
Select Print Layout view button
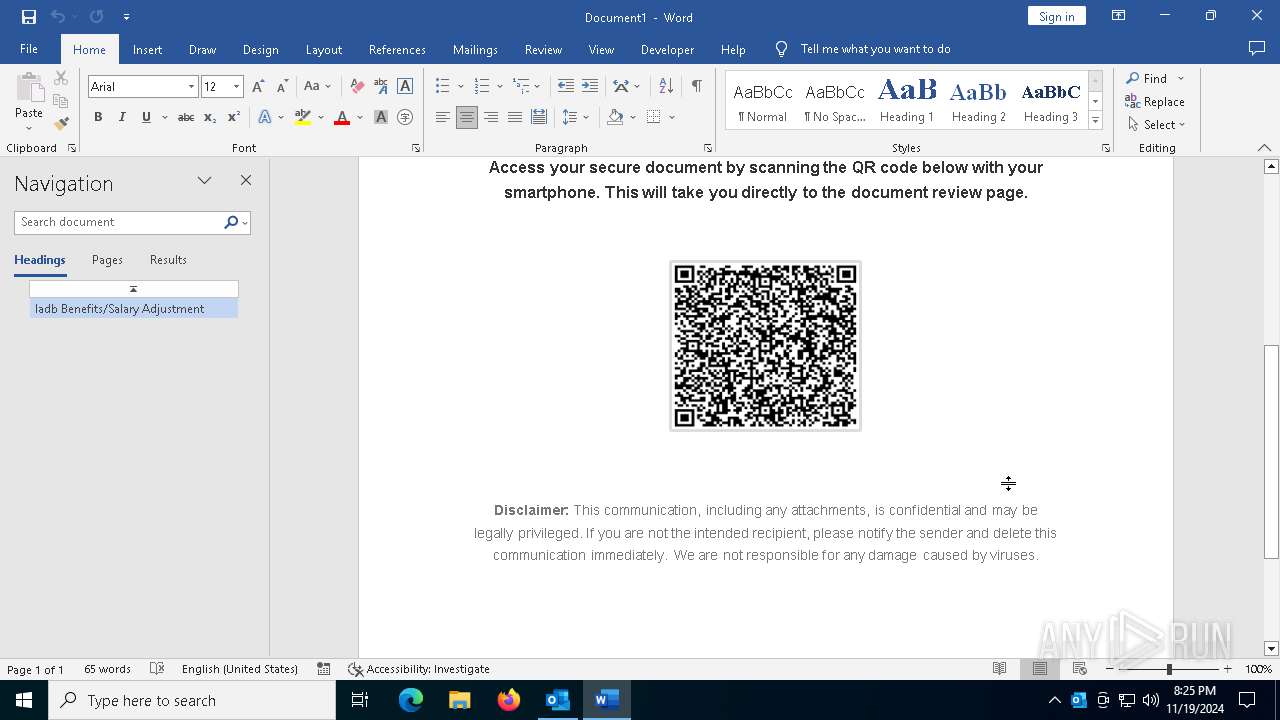1039,669
